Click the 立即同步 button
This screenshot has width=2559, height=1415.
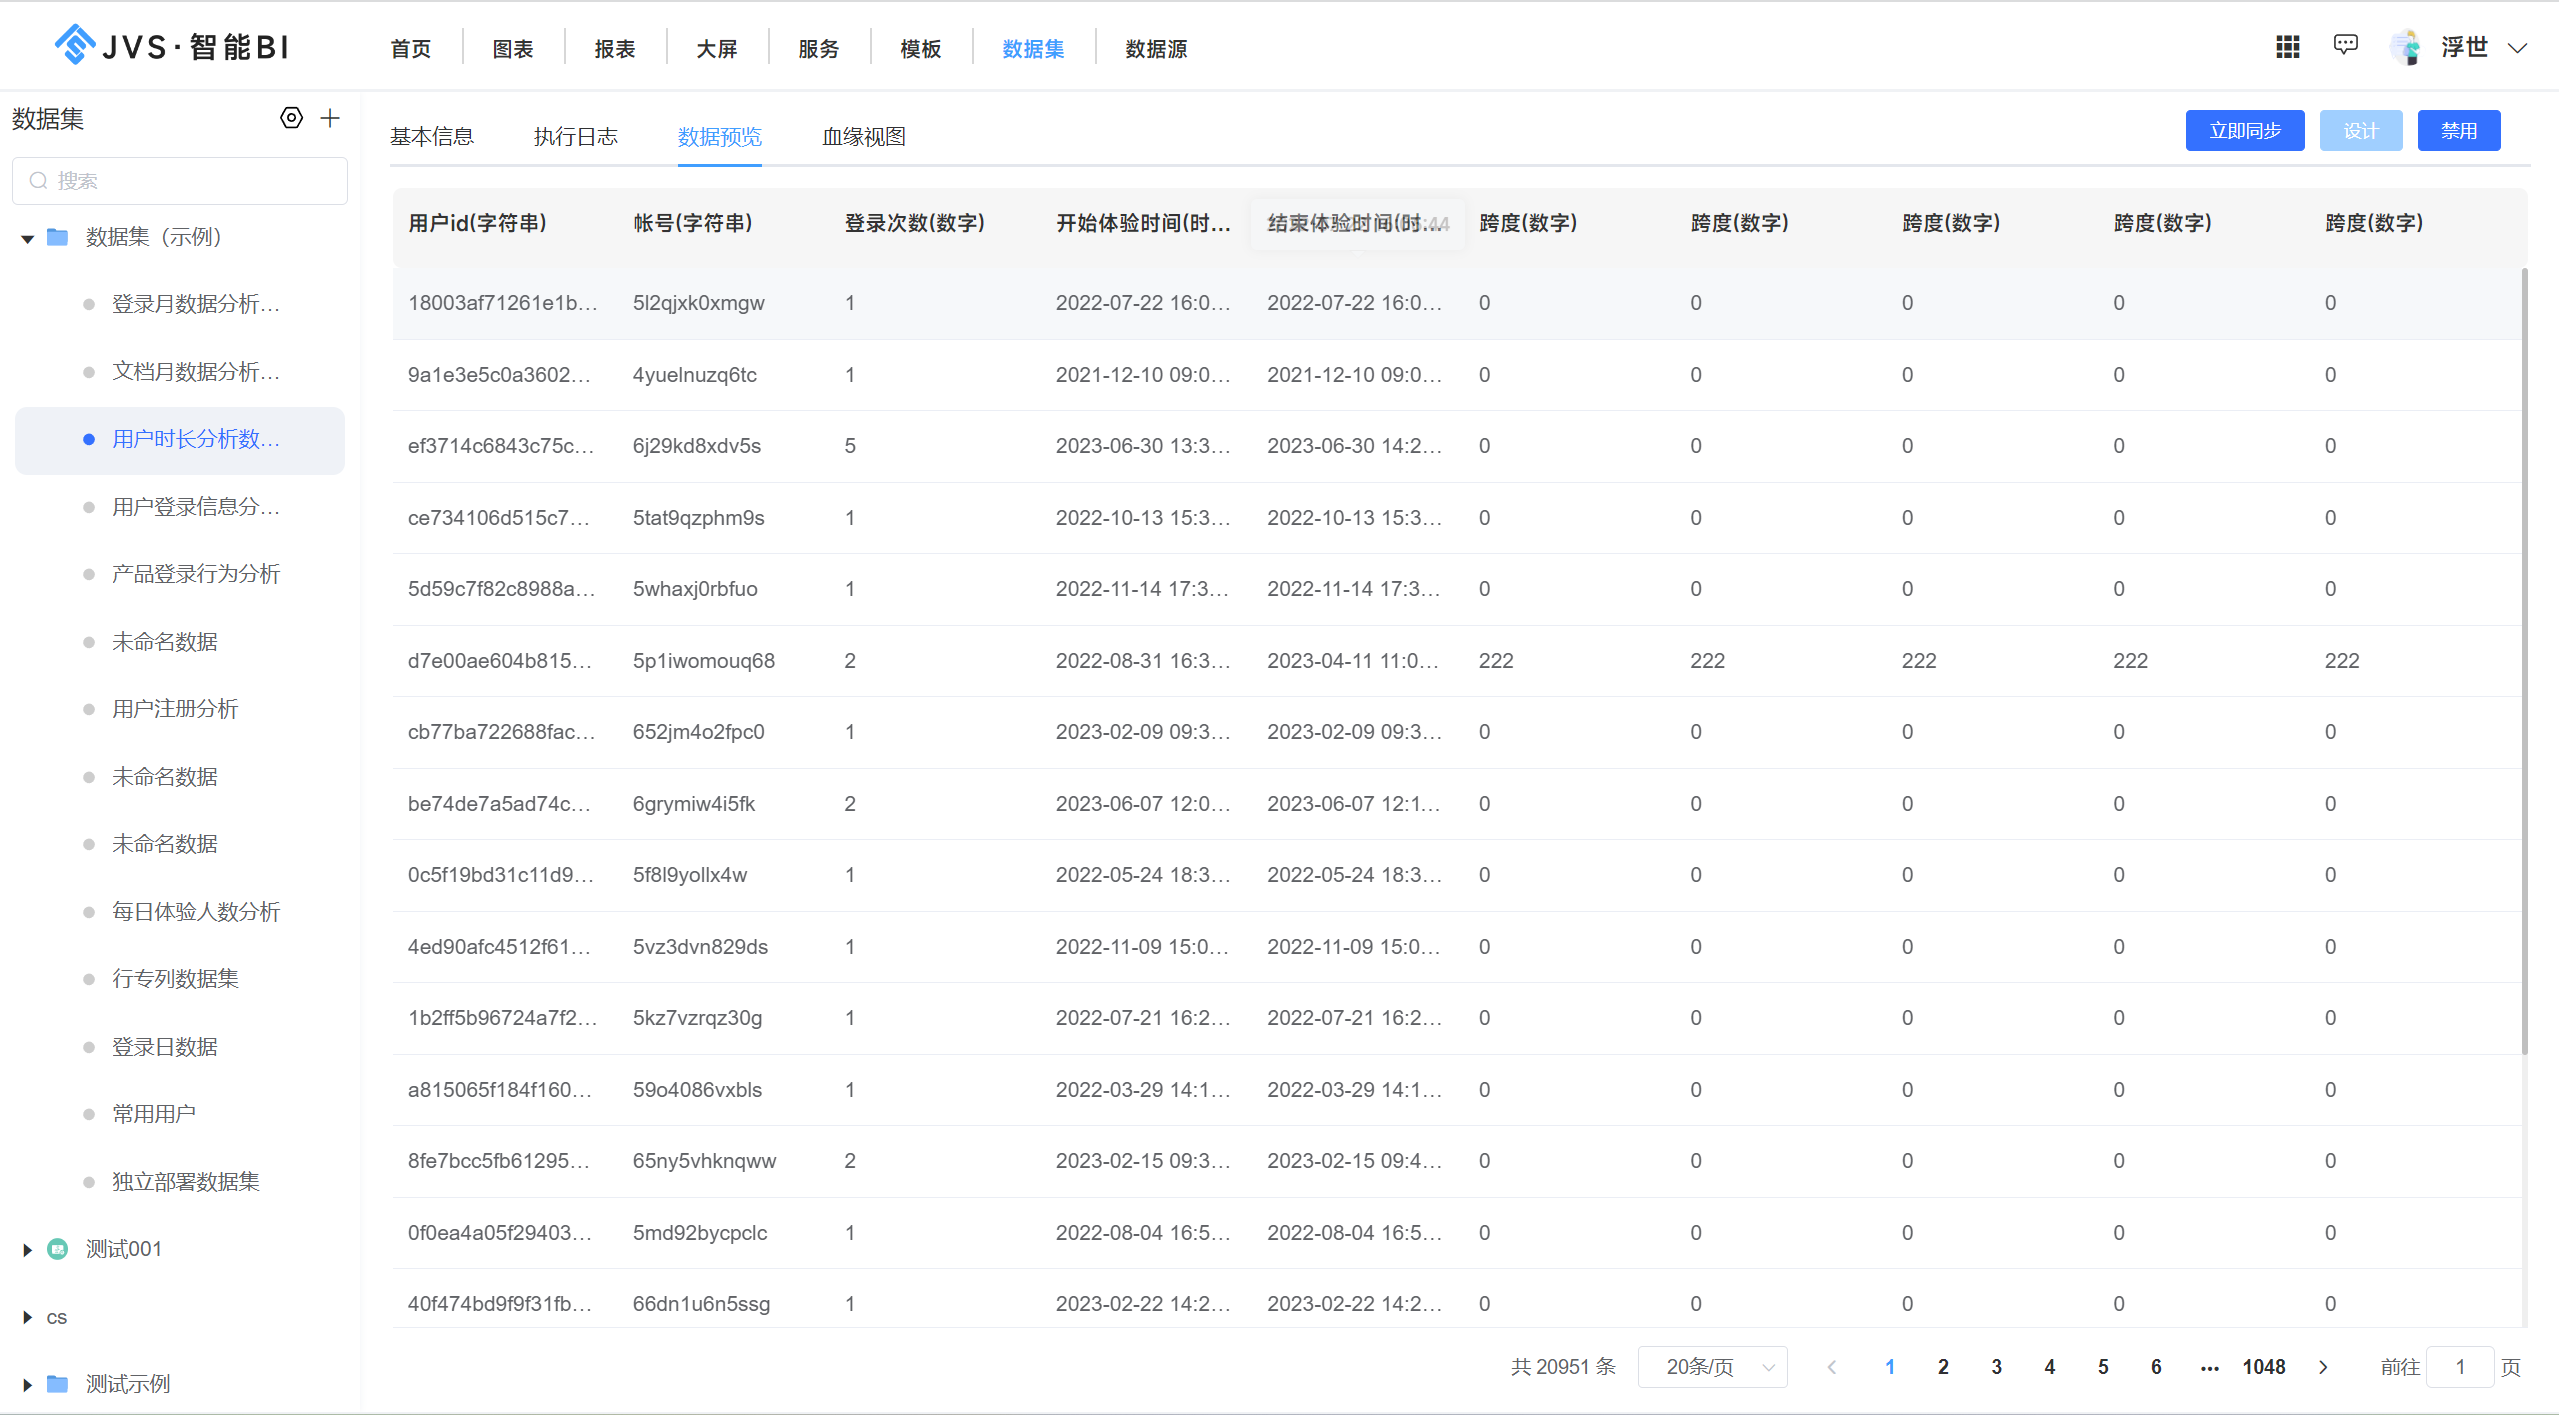(2243, 130)
